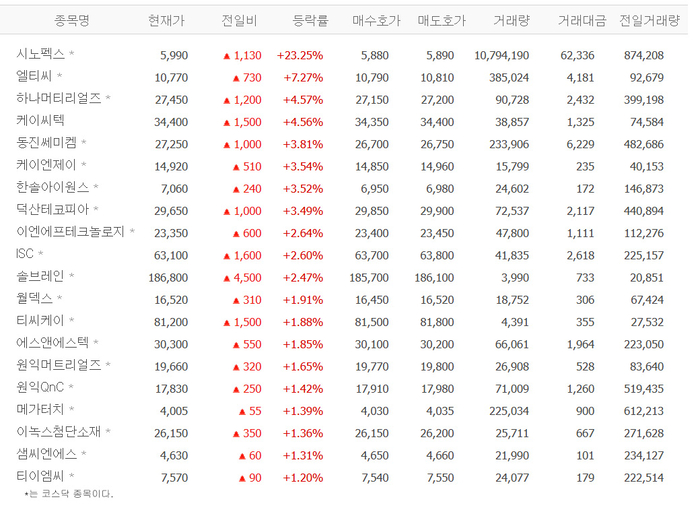
Task: Select the stock name 샘씨엔에스
Action: pos(47,454)
